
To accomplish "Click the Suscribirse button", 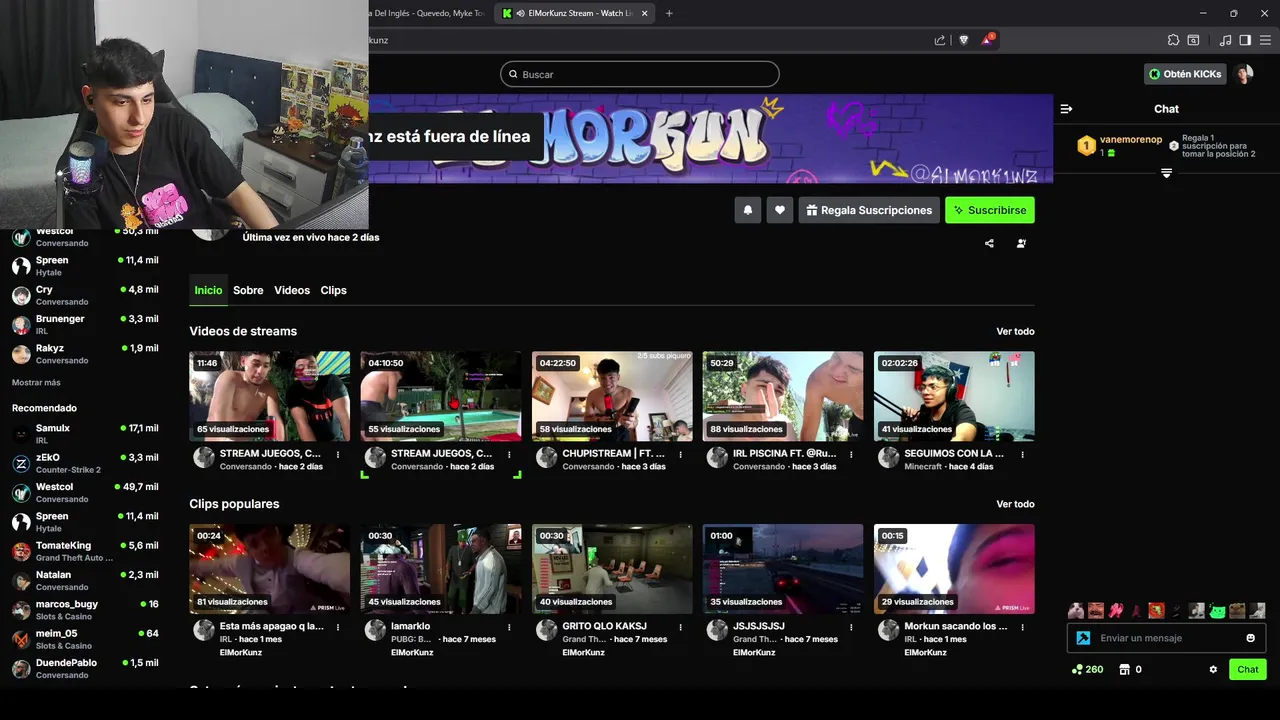I will [x=990, y=210].
